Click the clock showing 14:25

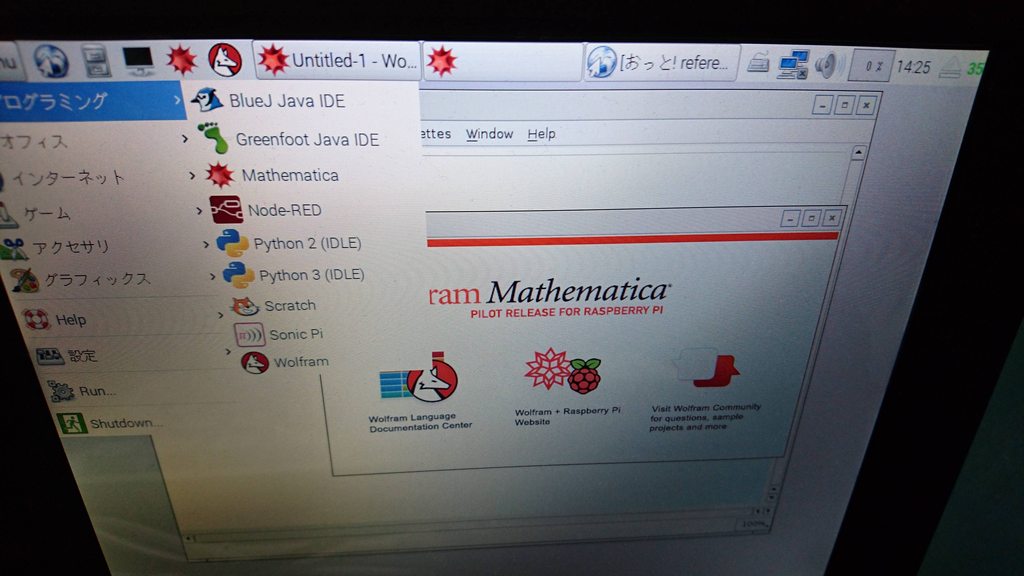pyautogui.click(x=913, y=67)
